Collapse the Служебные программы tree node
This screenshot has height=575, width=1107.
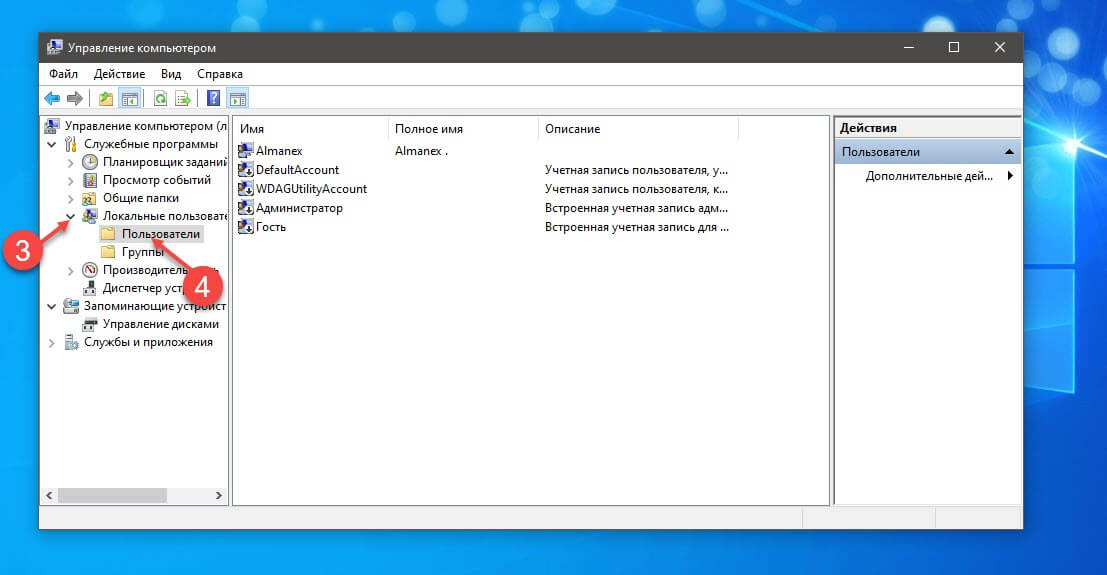pyautogui.click(x=52, y=144)
